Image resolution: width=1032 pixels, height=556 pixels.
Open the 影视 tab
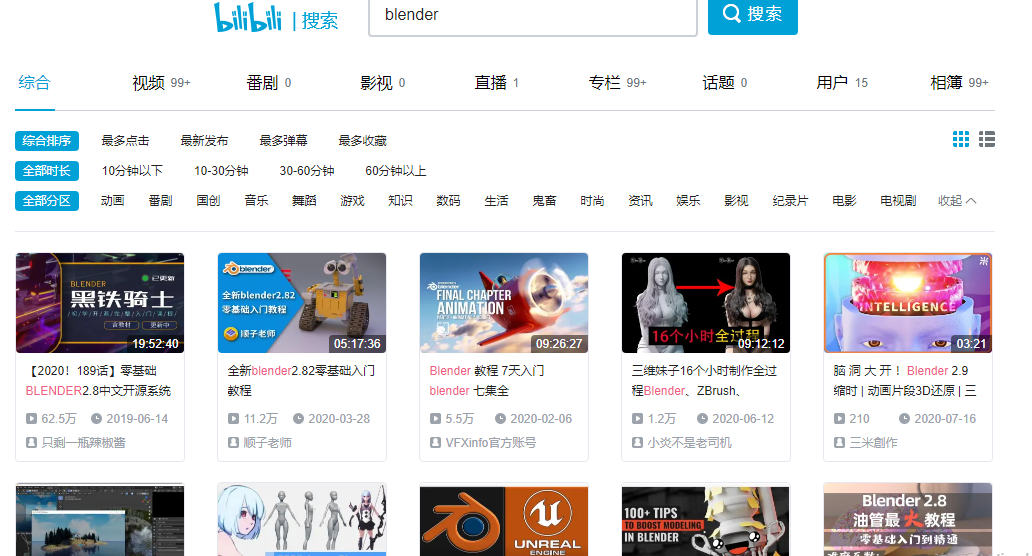[382, 83]
